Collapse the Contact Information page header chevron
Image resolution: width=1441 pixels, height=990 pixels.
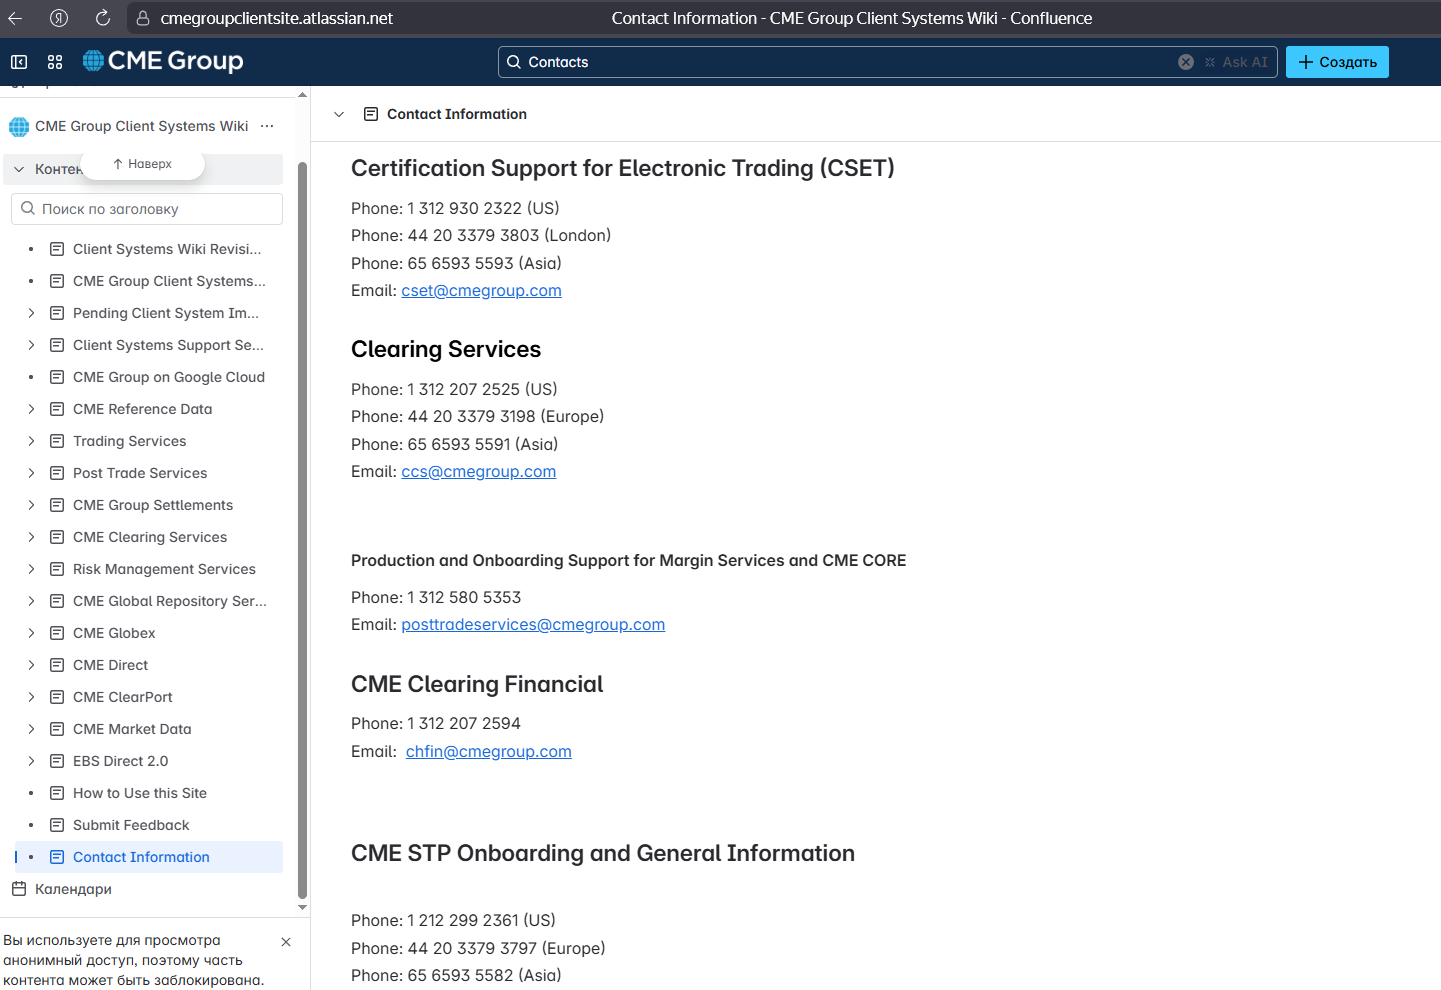coord(339,114)
